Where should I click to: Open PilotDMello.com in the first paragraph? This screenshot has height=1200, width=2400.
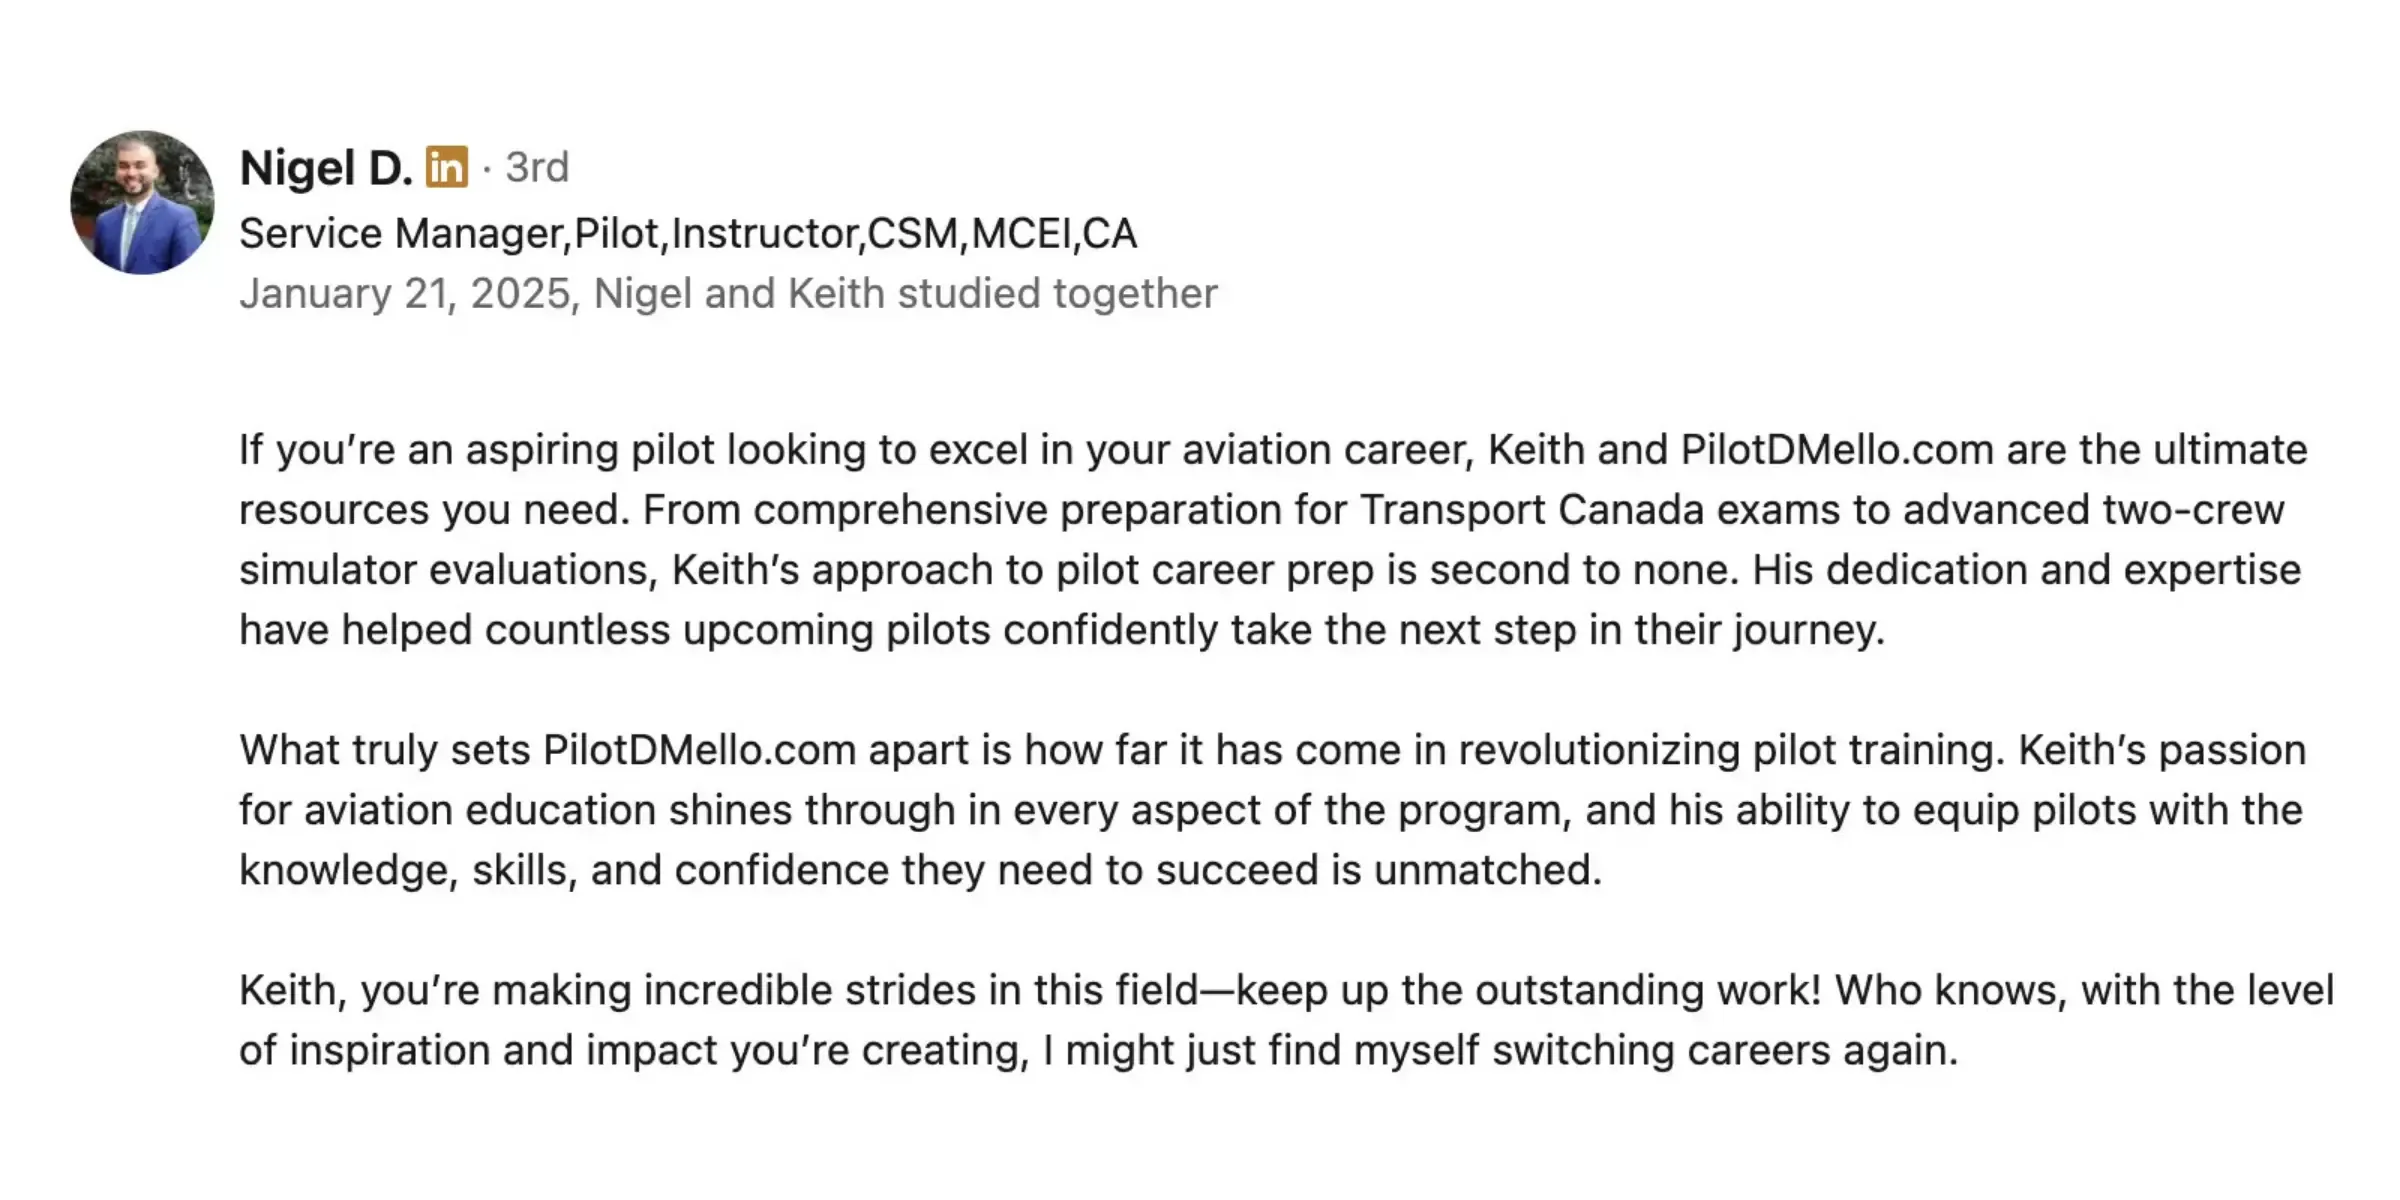1837,450
